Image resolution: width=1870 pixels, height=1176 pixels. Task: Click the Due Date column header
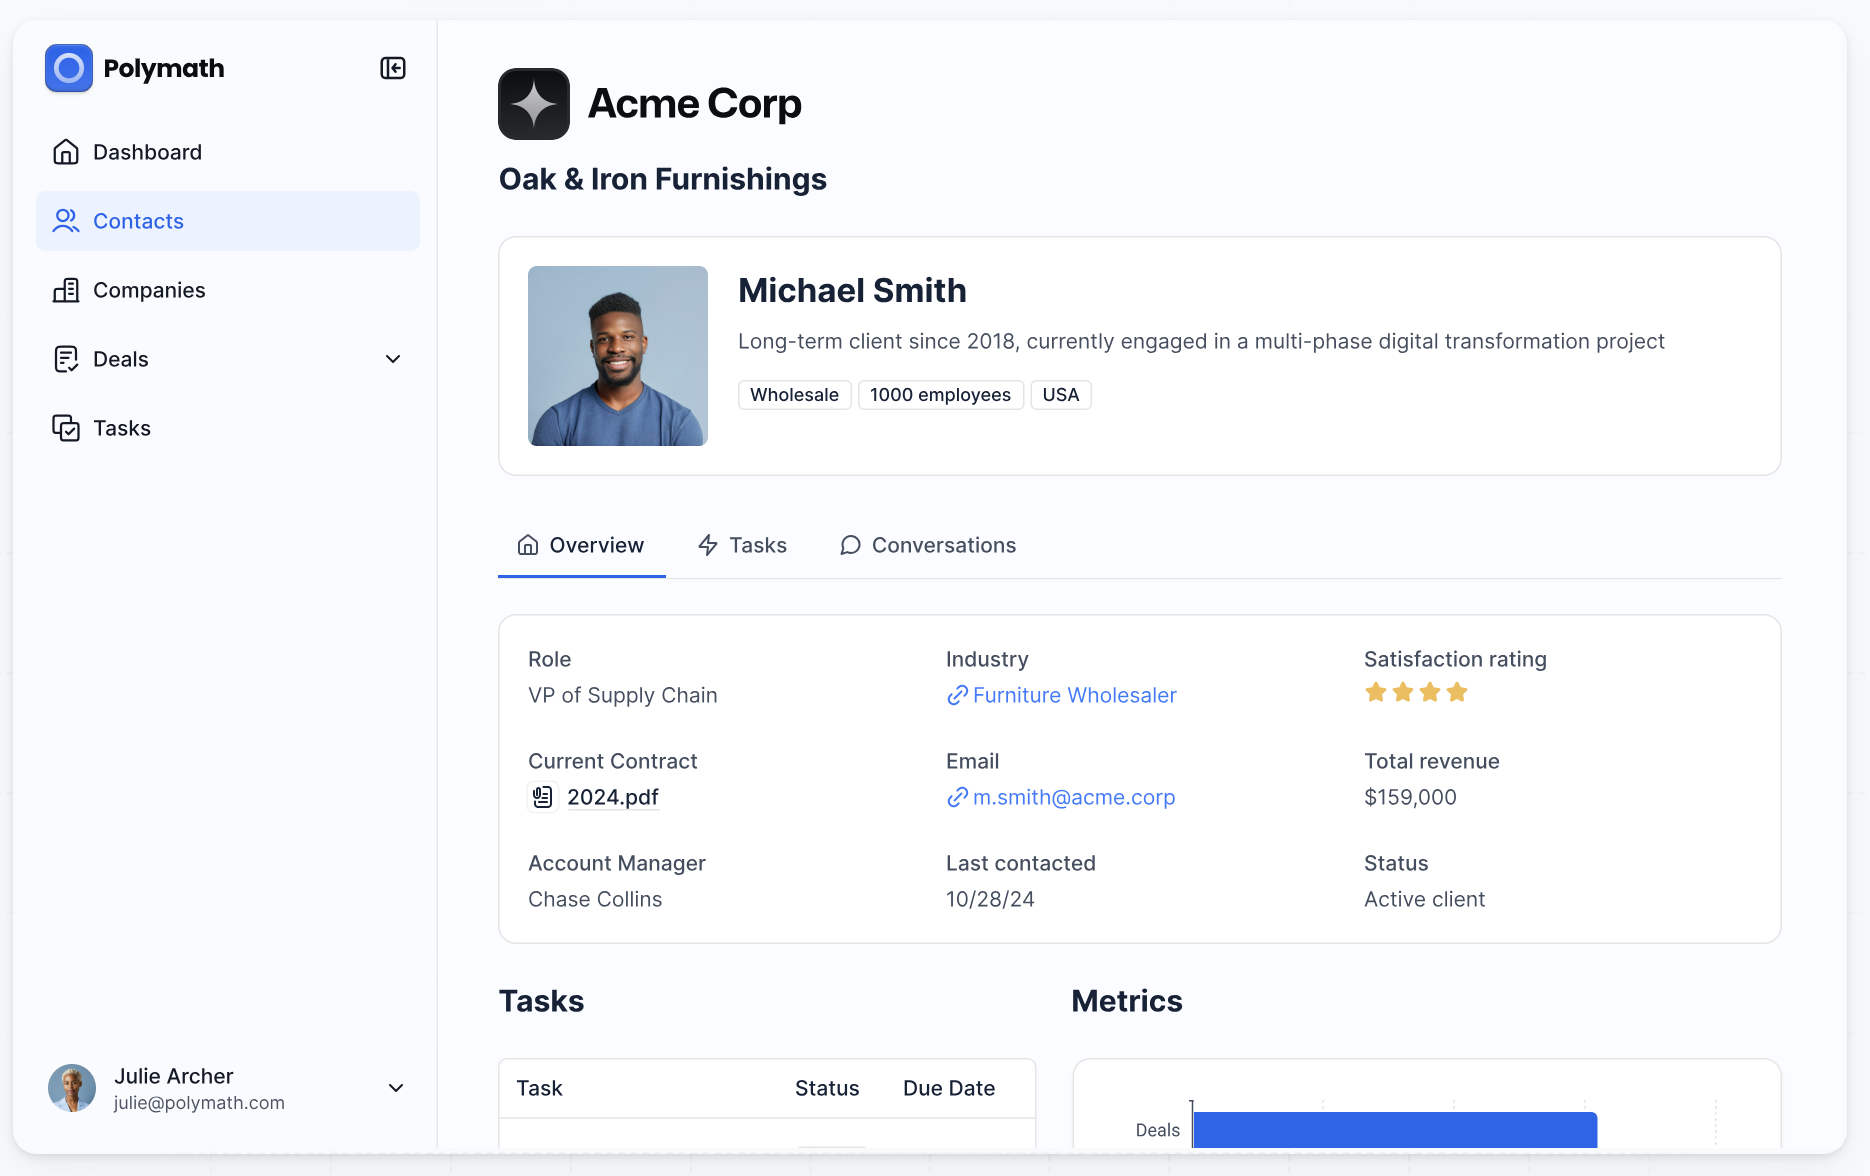pos(949,1088)
